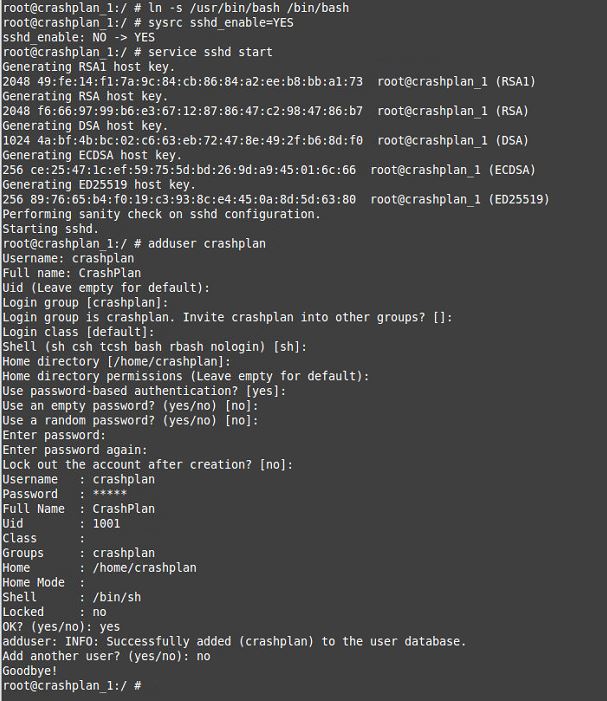Click the 'Lock out the account' prompt

click(x=148, y=465)
